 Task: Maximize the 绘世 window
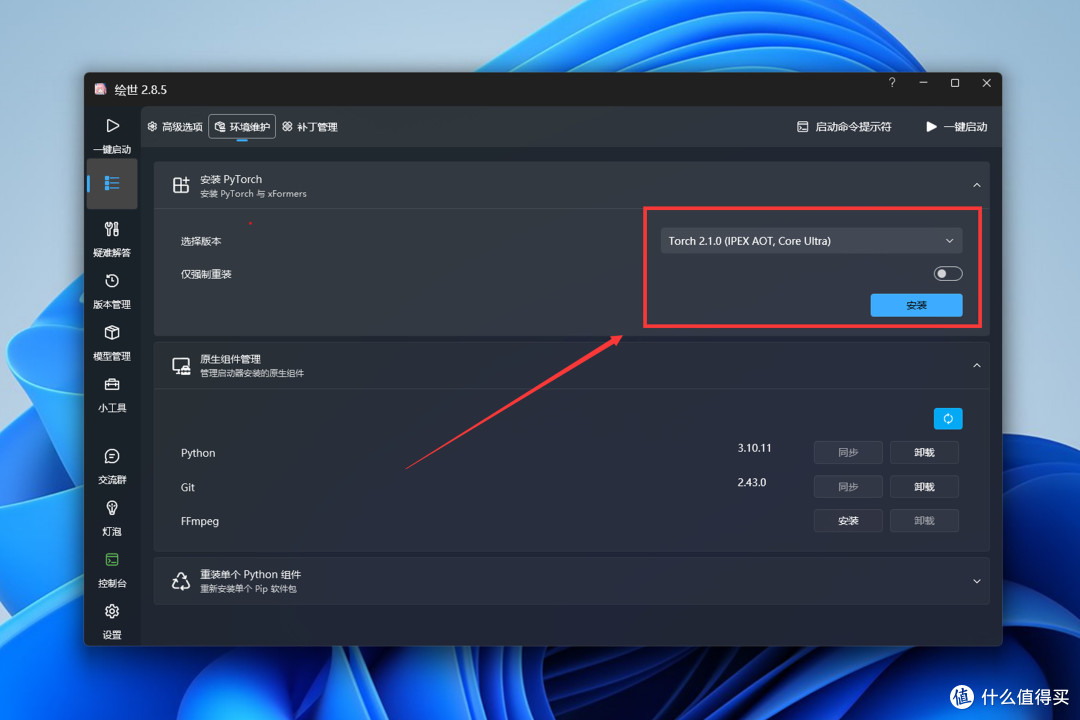tap(955, 83)
